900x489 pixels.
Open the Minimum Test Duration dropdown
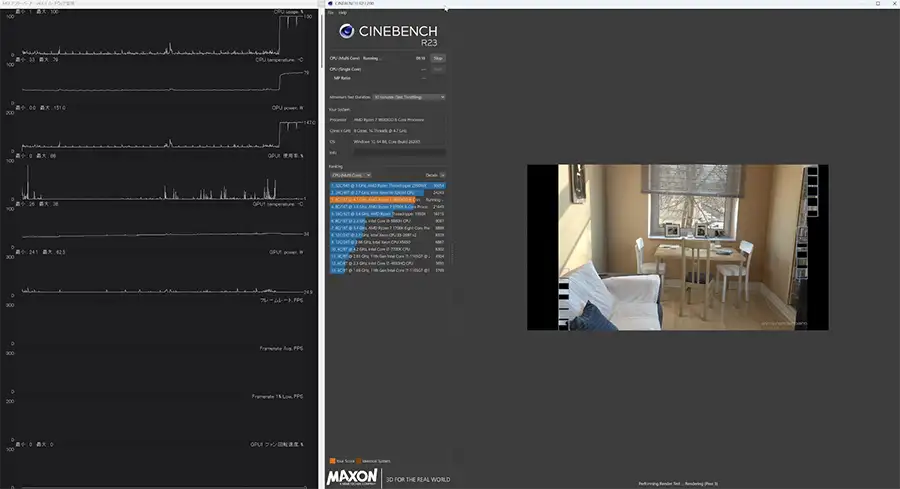click(x=409, y=97)
